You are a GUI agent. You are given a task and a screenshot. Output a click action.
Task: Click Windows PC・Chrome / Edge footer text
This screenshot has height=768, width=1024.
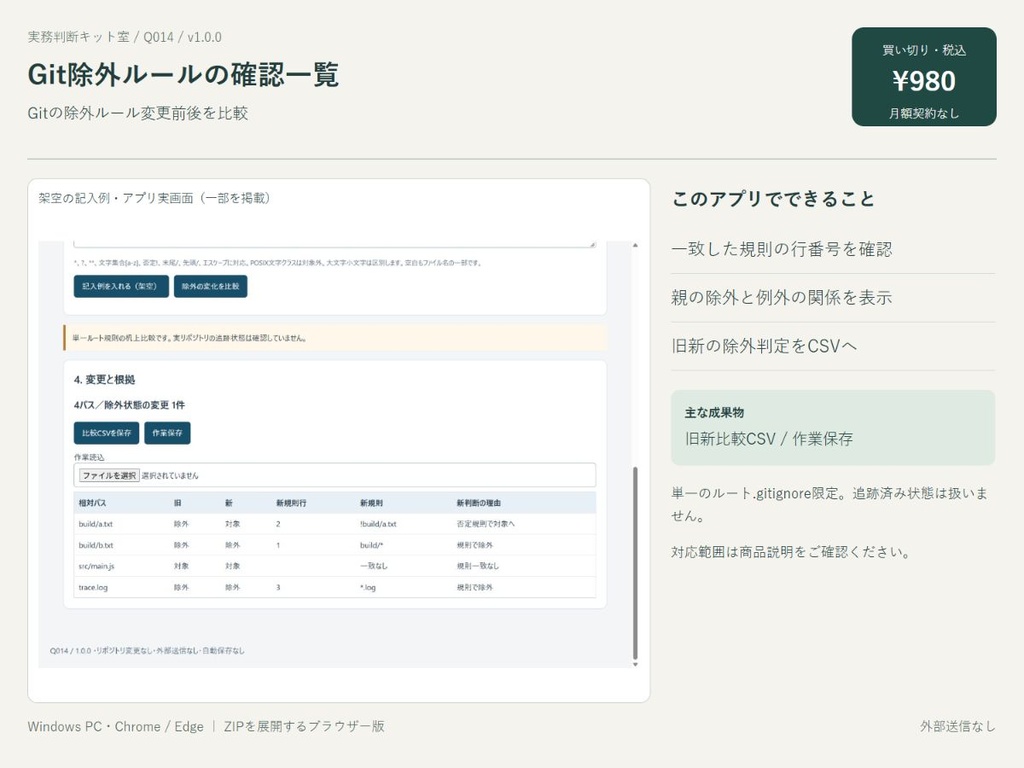(x=116, y=726)
